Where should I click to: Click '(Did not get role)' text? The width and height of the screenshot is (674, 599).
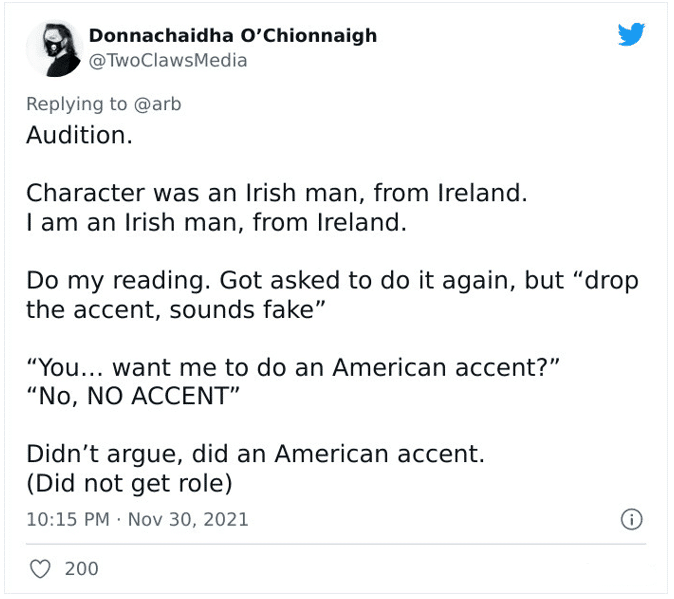(x=129, y=483)
